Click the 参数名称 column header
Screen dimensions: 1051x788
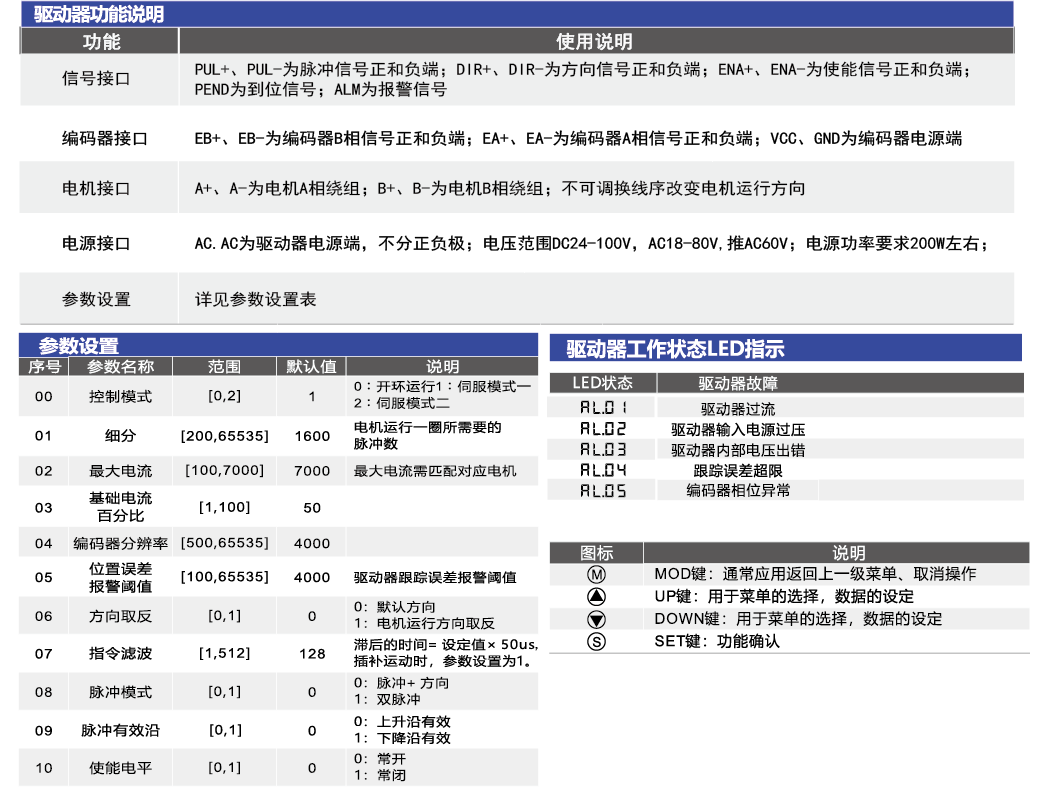click(x=121, y=367)
